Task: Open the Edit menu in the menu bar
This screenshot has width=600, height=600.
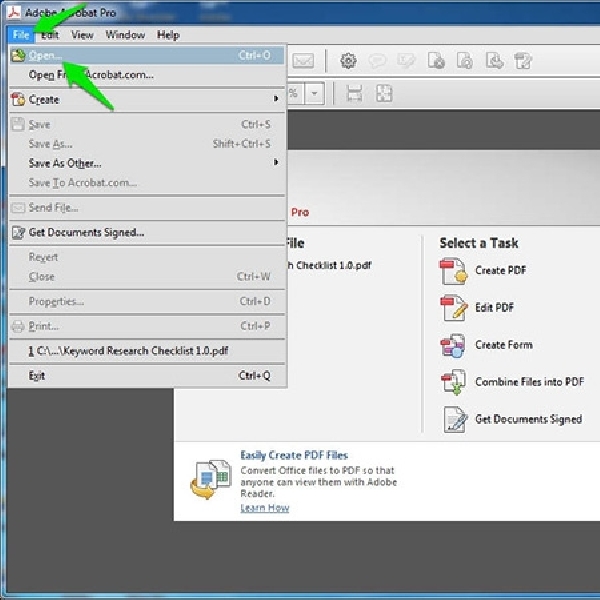Action: [50, 35]
